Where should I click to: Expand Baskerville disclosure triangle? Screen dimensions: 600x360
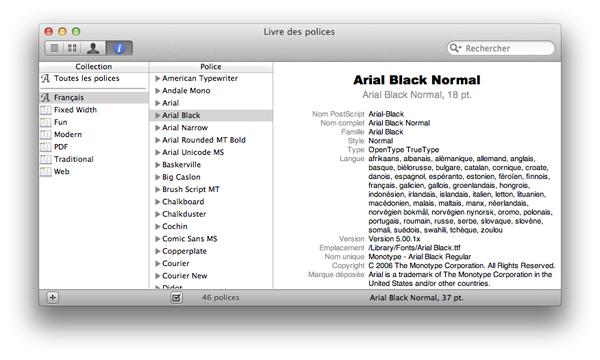(157, 165)
